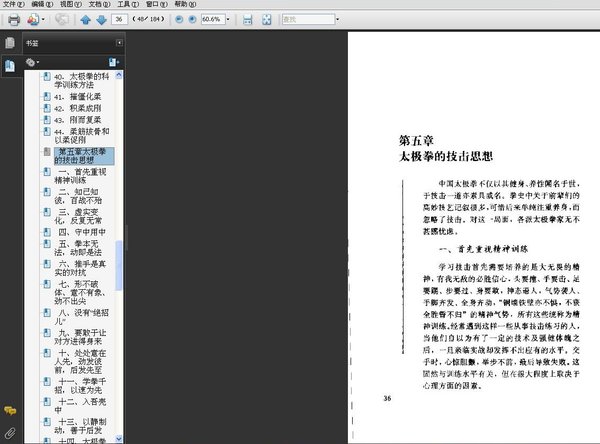The width and height of the screenshot is (600, 444).
Task: Open the 工具 menu
Action: pos(128,4)
